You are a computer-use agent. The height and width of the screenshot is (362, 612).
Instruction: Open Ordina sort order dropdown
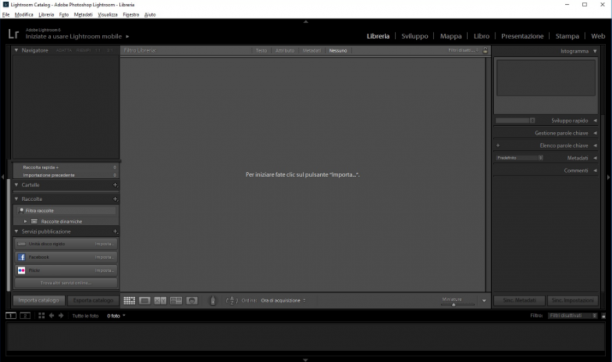coord(283,300)
